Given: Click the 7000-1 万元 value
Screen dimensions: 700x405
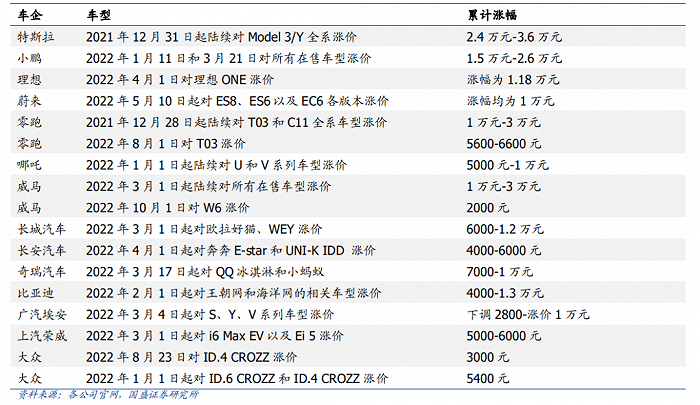Looking at the screenshot, I should tap(500, 272).
